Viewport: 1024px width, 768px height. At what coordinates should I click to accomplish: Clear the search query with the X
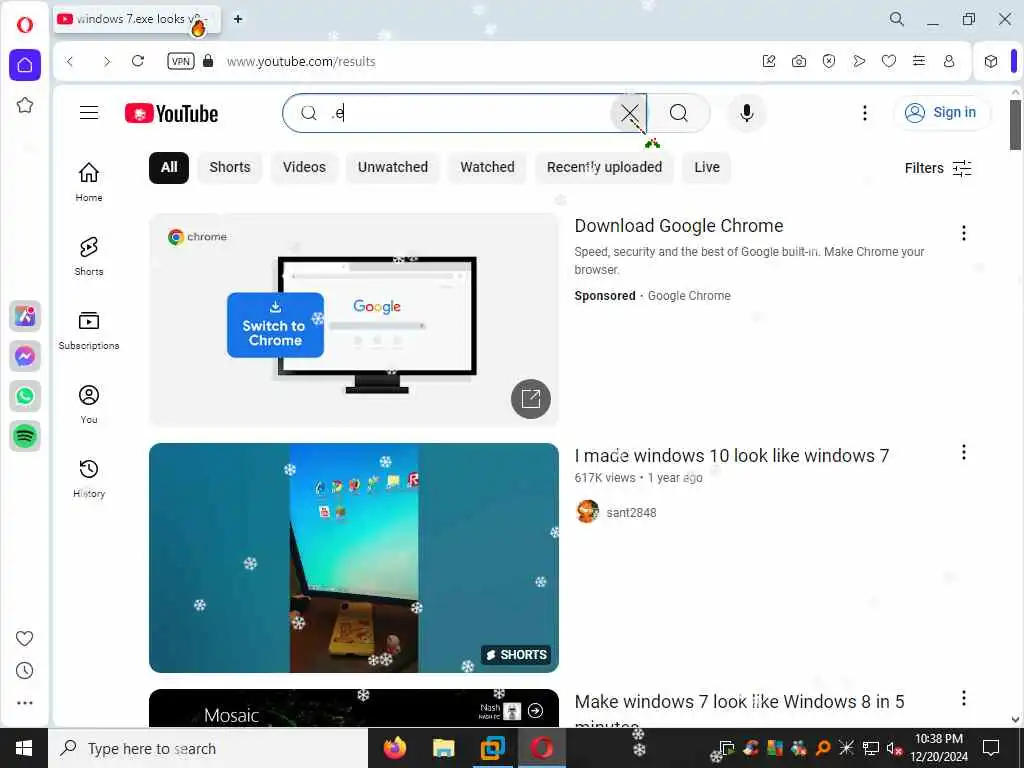630,114
